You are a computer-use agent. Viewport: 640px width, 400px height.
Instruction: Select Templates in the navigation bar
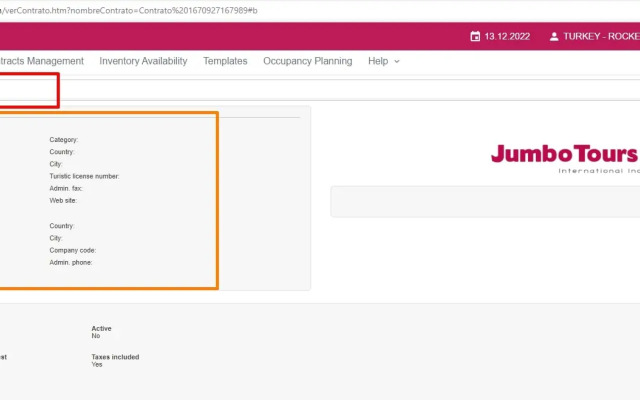pos(225,61)
